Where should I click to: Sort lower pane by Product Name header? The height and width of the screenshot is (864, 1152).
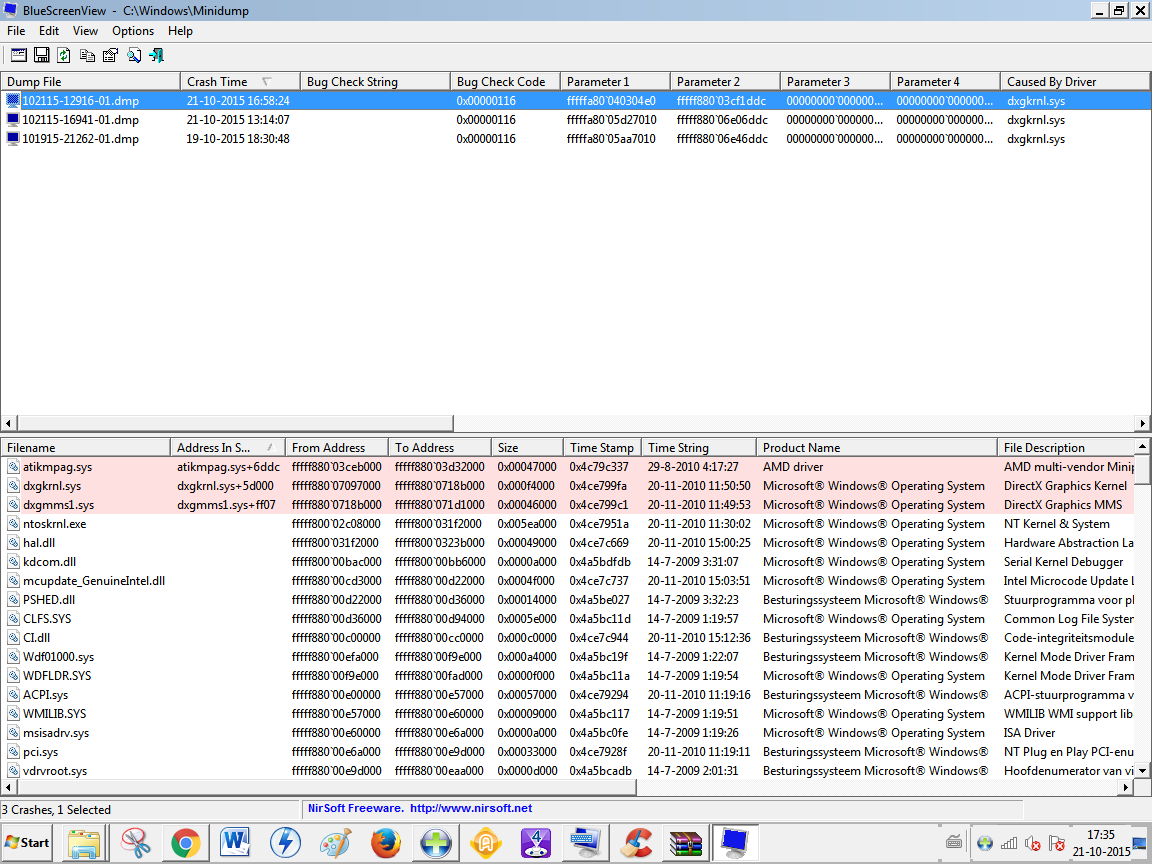877,447
